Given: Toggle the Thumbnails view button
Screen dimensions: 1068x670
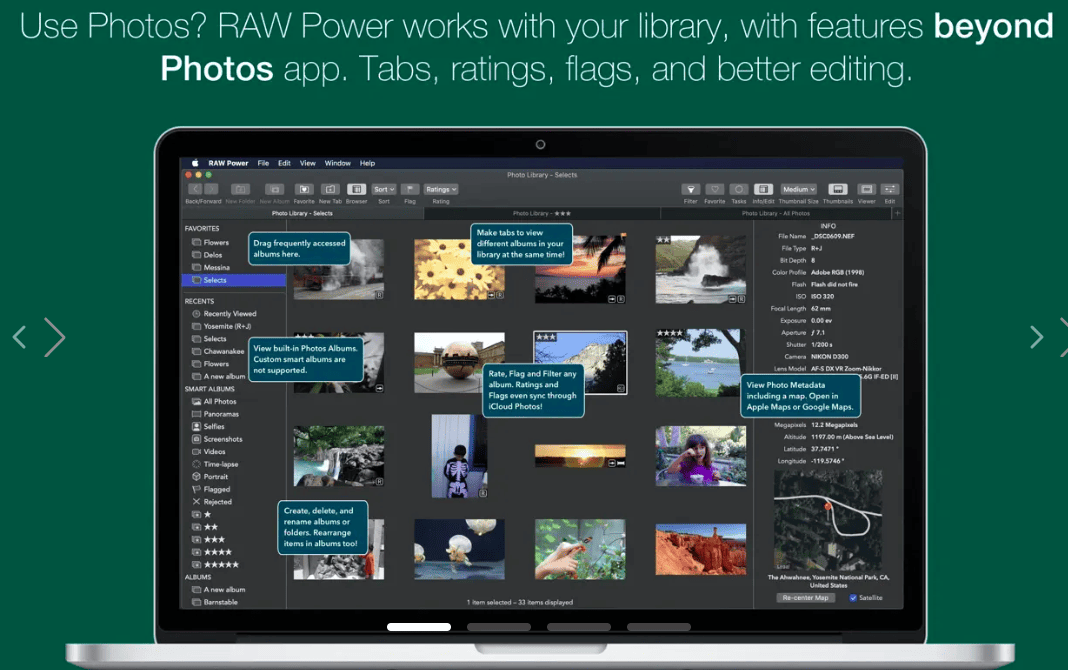Looking at the screenshot, I should (838, 189).
